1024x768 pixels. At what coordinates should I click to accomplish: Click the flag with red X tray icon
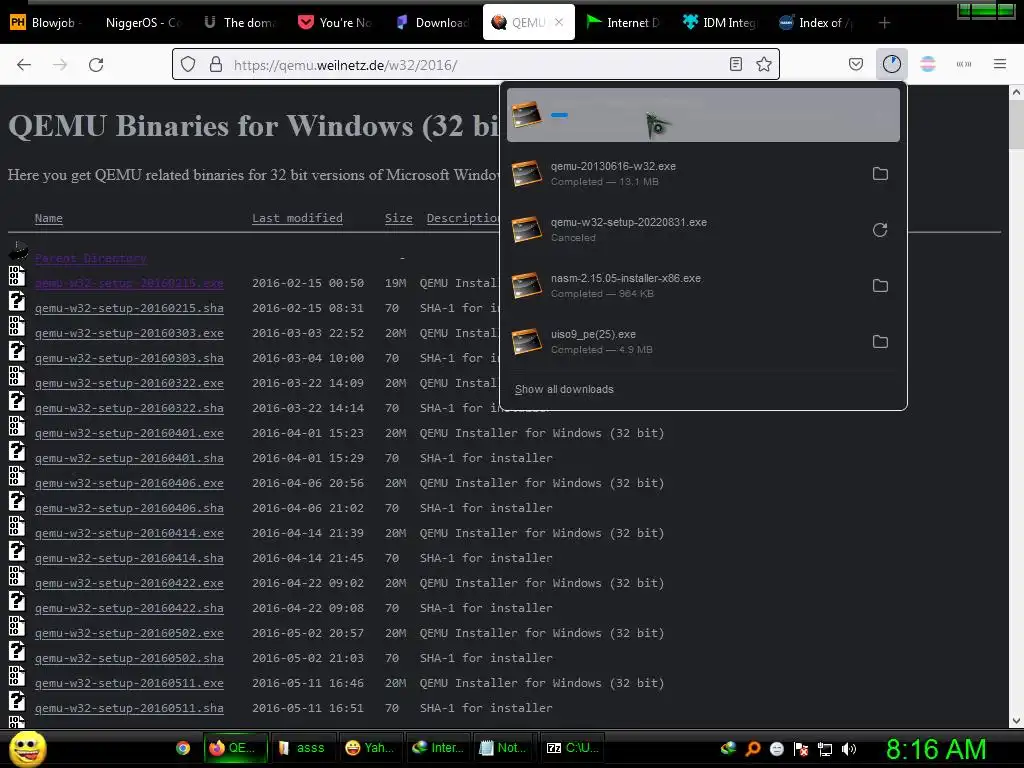pos(801,749)
